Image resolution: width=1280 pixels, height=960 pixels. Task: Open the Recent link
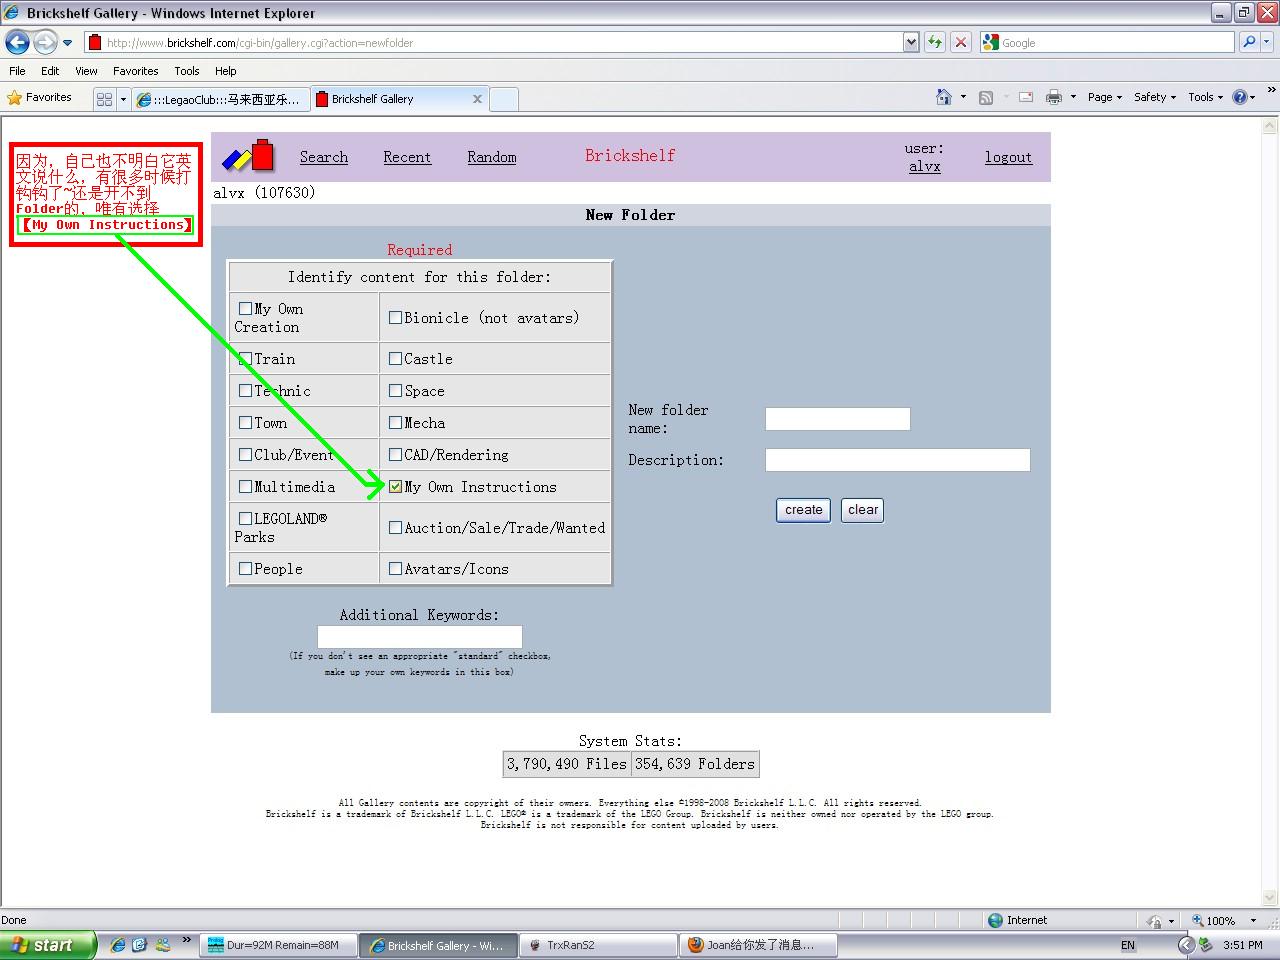pos(407,157)
